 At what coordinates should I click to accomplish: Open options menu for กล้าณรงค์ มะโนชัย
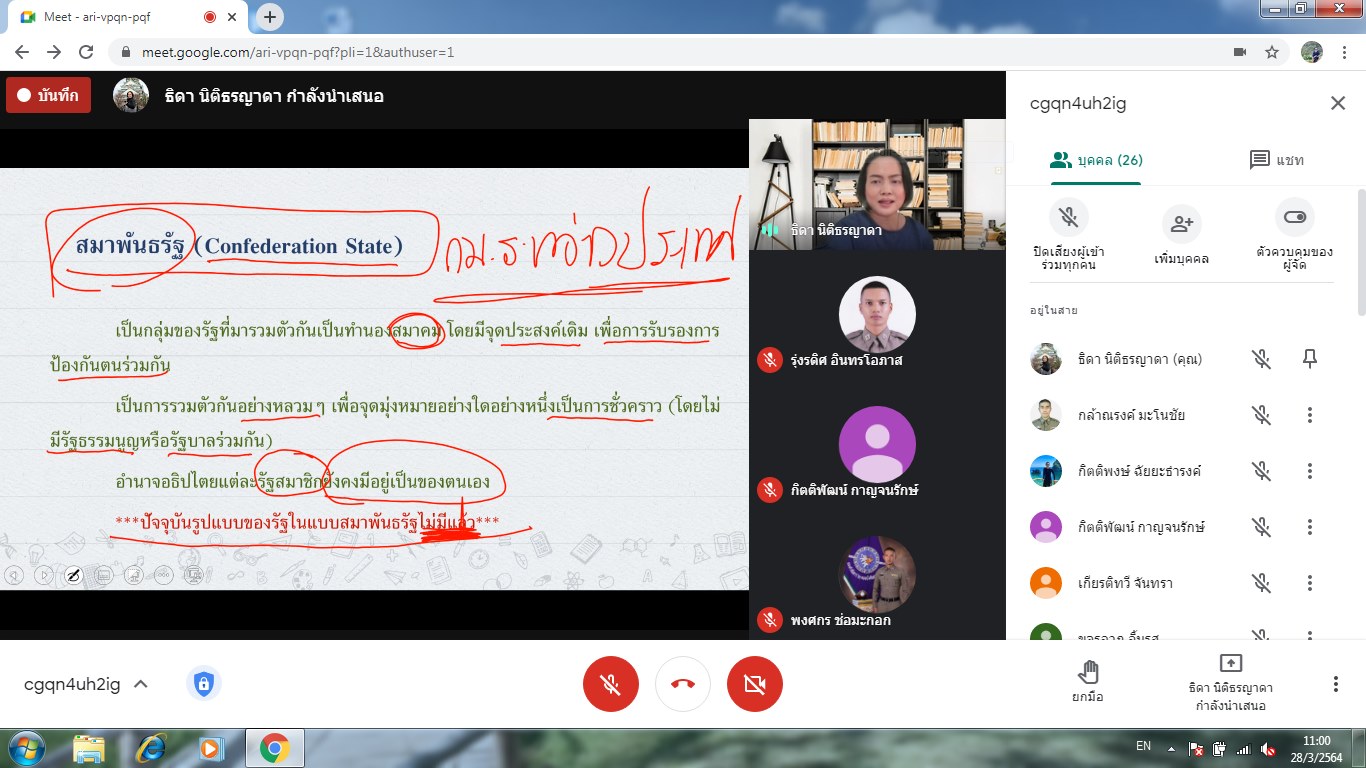pos(1310,415)
